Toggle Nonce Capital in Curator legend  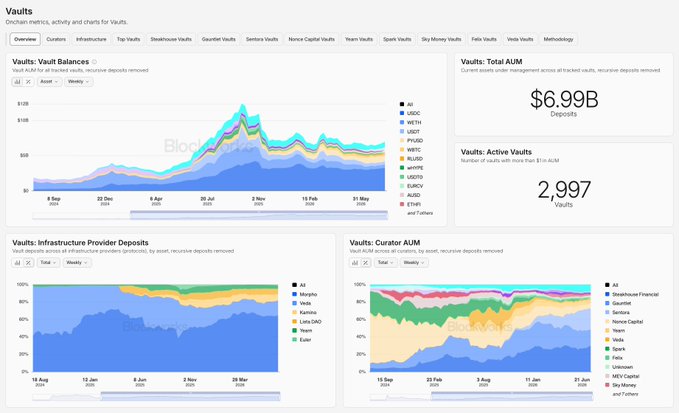624,322
